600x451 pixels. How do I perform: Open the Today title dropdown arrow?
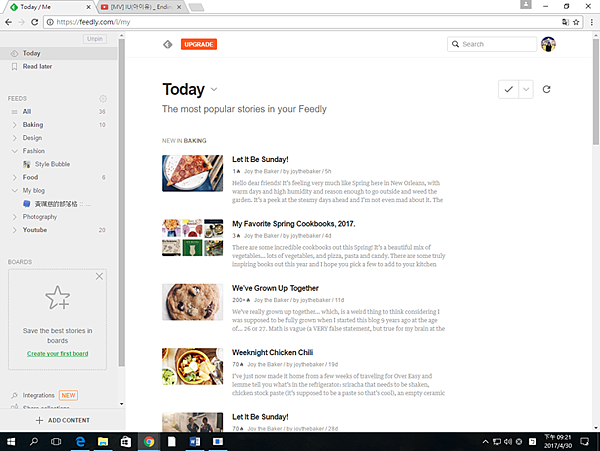(214, 90)
